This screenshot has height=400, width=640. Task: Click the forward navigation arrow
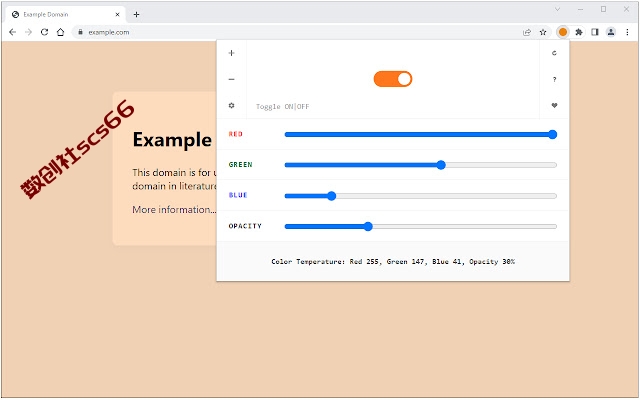coord(28,32)
